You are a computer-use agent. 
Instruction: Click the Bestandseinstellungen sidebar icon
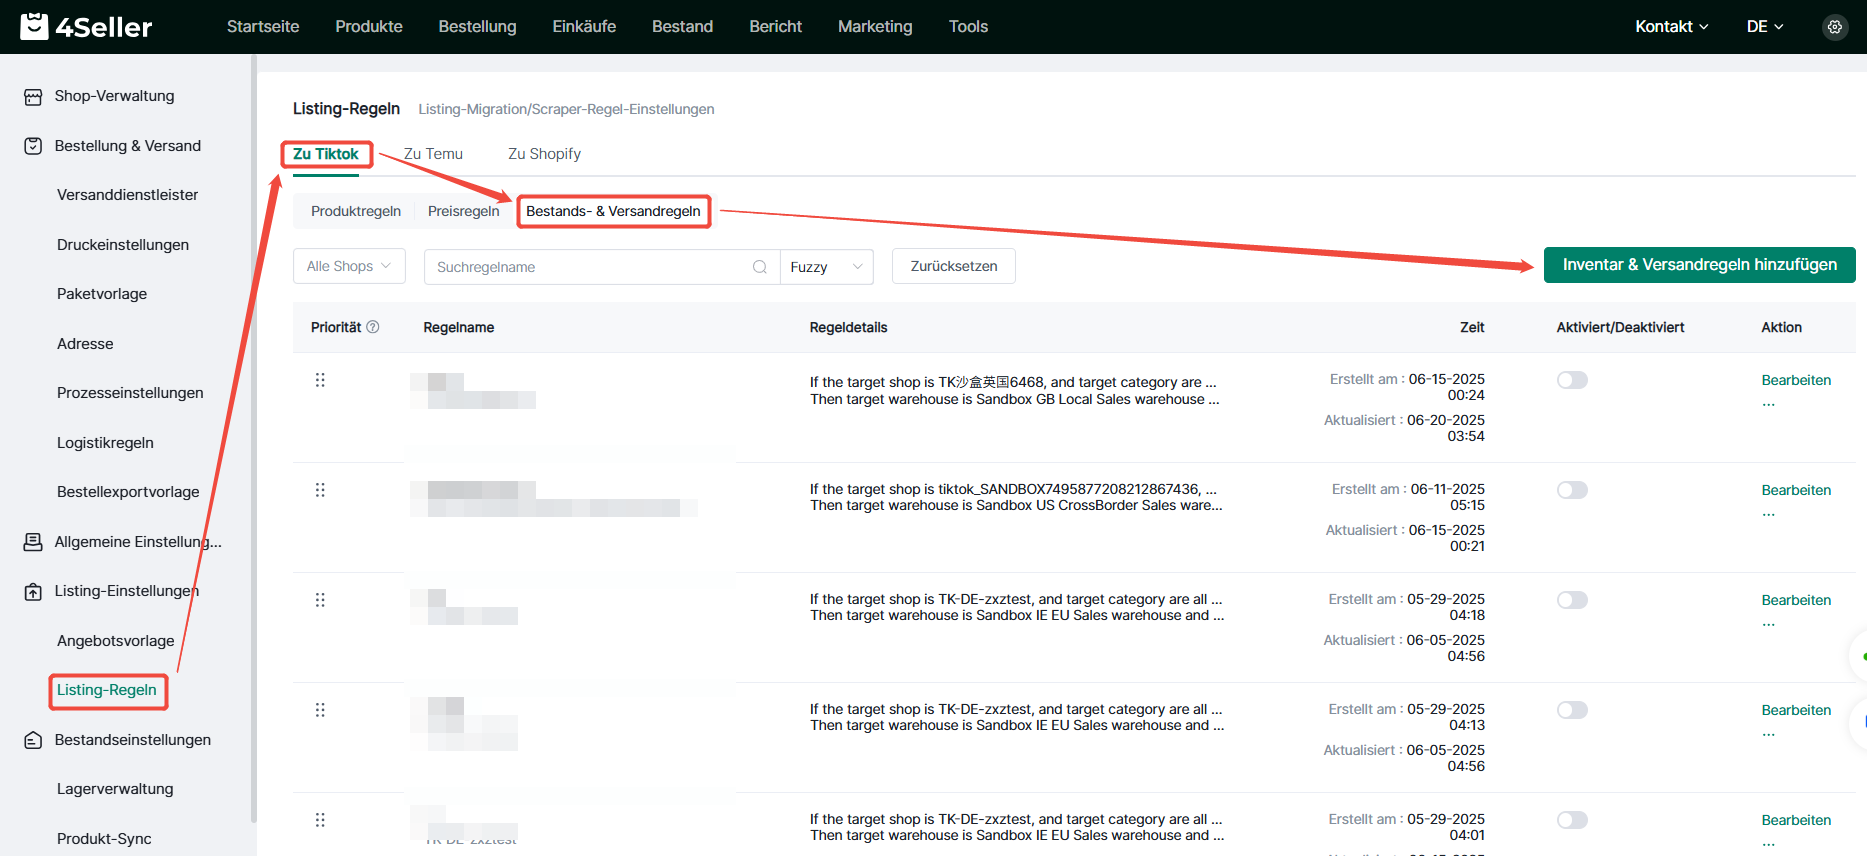tap(33, 740)
